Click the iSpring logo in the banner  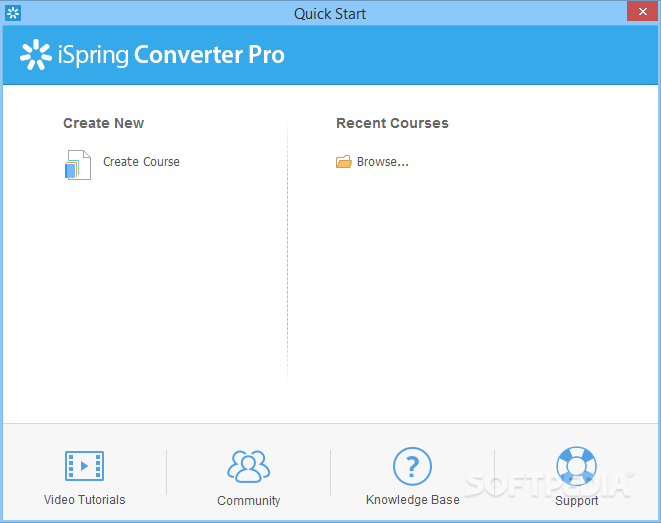36,54
